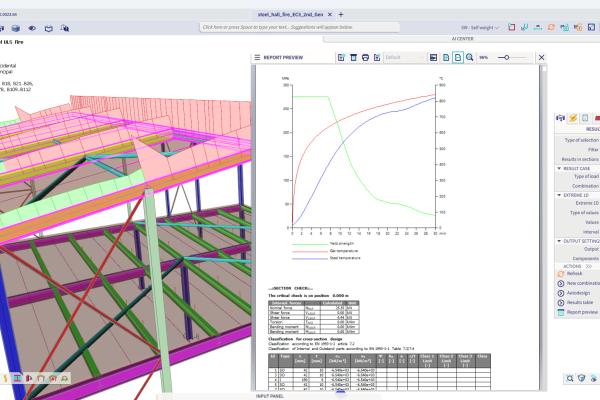Click the image view icon in Report Preview toolbar

pyautogui.click(x=434, y=57)
